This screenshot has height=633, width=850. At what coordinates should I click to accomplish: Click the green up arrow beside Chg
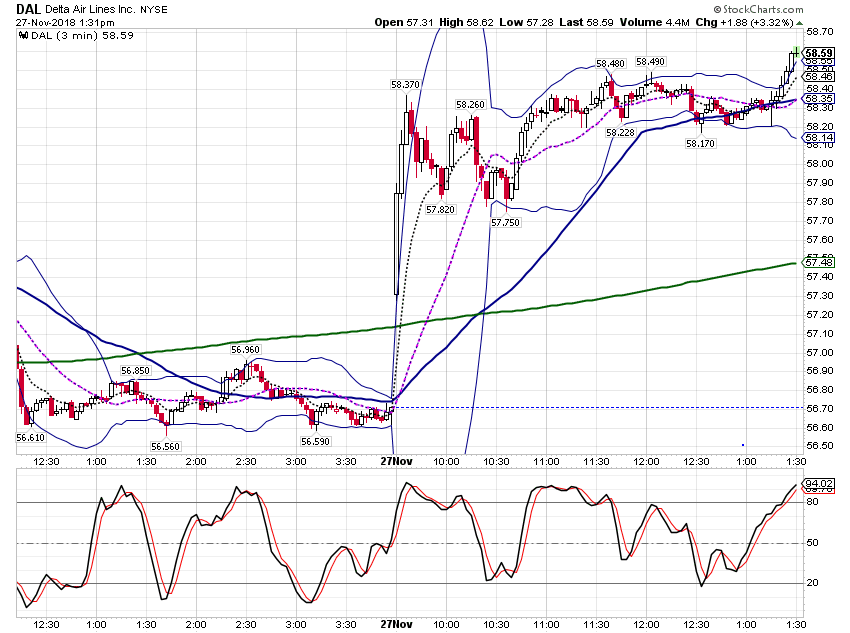point(800,23)
